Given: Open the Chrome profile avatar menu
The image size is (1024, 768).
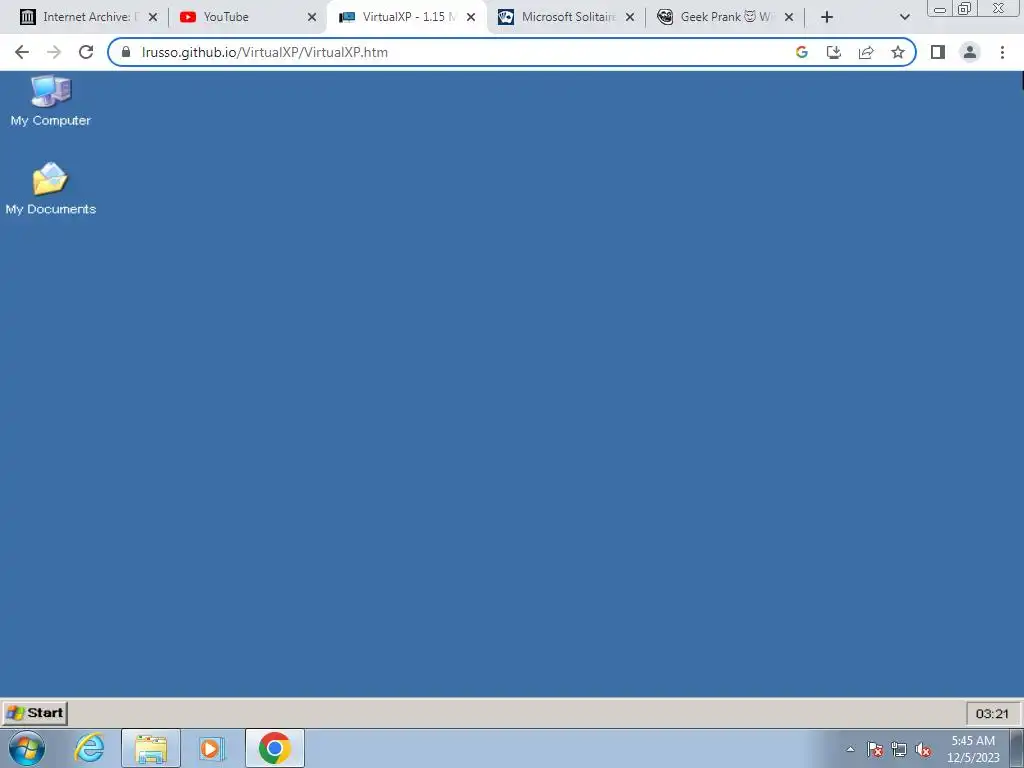Looking at the screenshot, I should 970,52.
